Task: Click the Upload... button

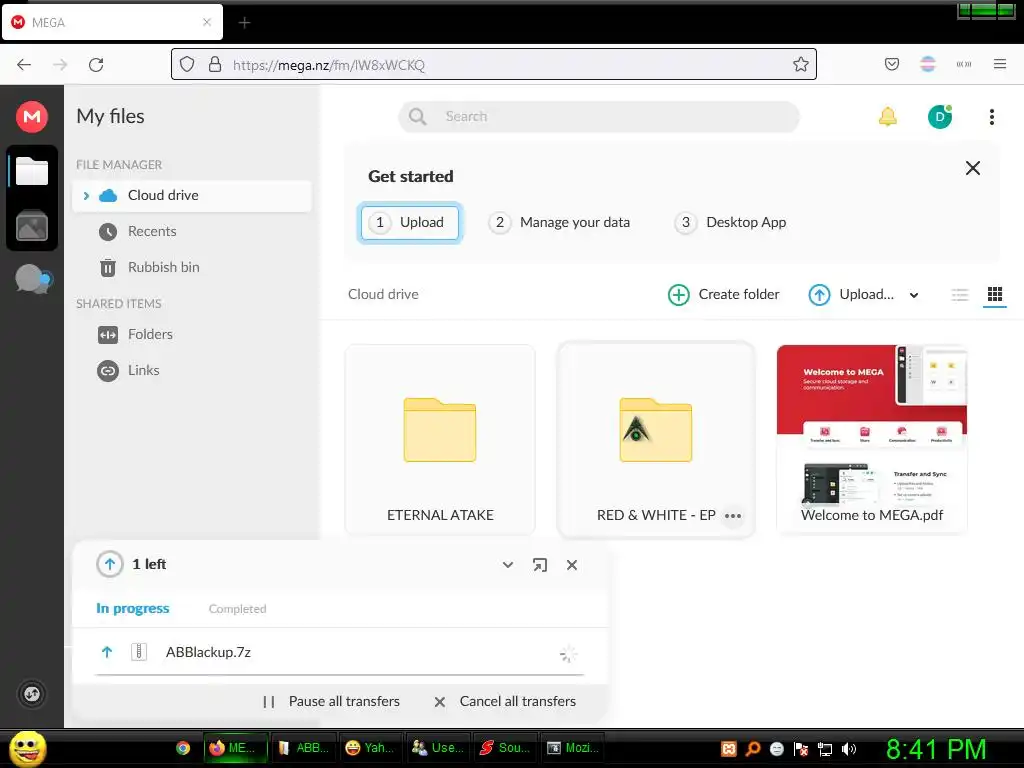Action: (851, 295)
